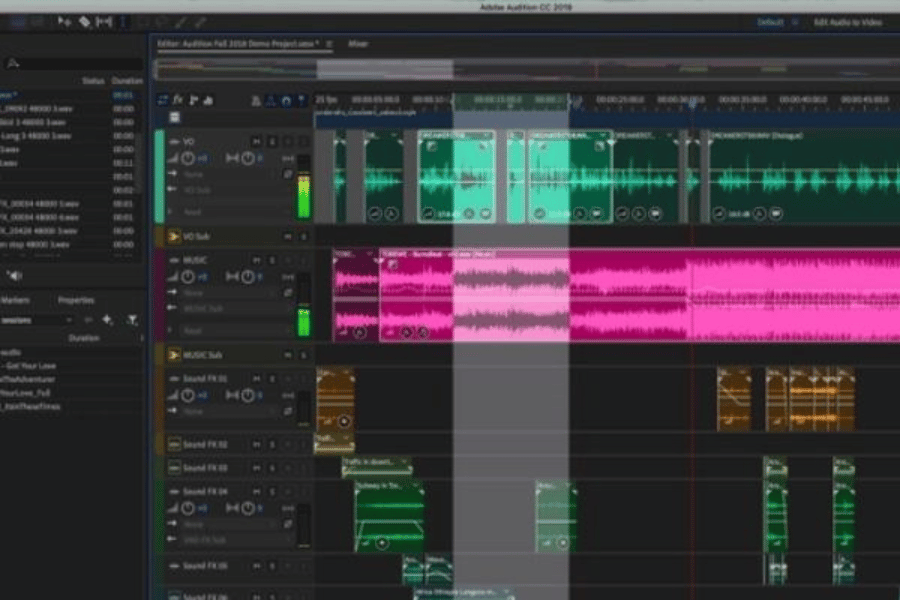
Task: Mute the Sound FX 01 track
Action: [256, 379]
